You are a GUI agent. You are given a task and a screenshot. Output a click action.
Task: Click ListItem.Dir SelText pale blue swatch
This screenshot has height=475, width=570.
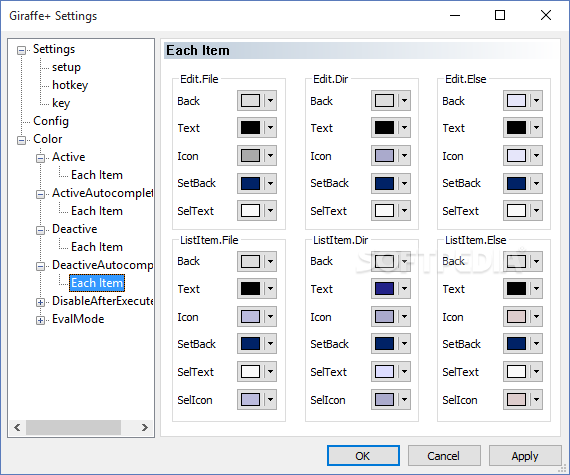384,371
